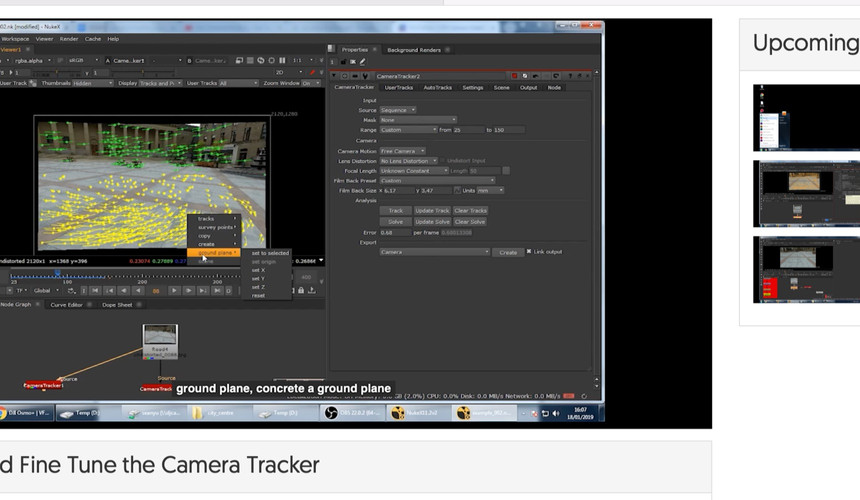The height and width of the screenshot is (500, 860).
Task: Switch to the Dope Sheet tab
Action: [x=117, y=305]
